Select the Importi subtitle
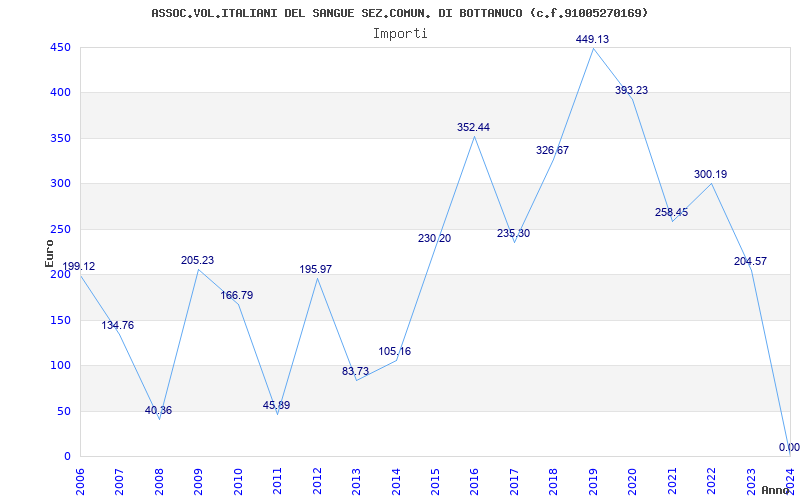The image size is (800, 500). pos(400,34)
